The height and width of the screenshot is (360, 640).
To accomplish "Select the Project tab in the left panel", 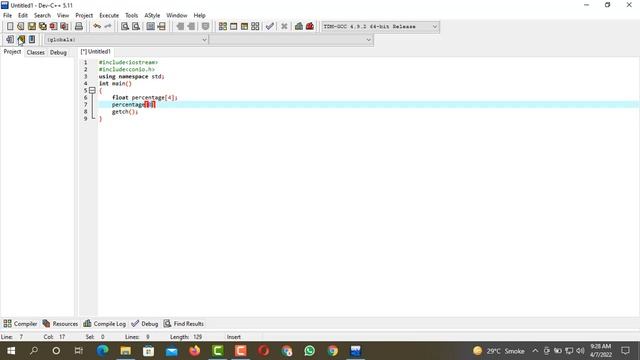I will point(12,52).
